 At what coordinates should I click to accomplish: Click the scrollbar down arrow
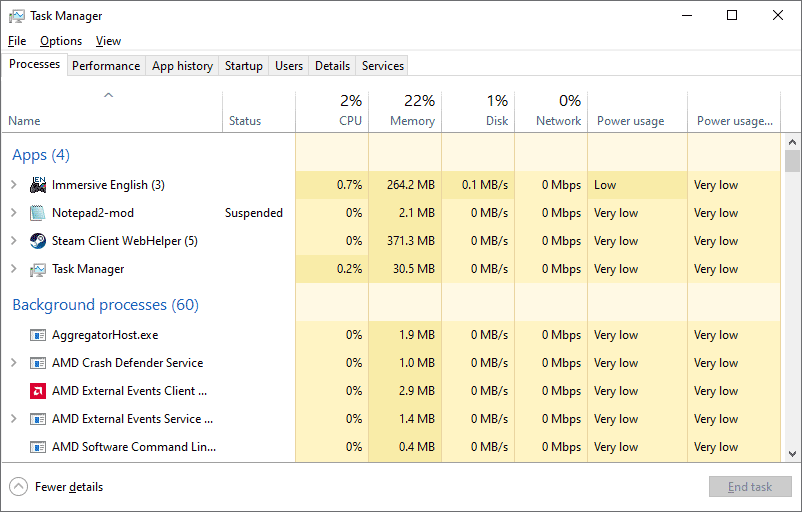coord(792,454)
